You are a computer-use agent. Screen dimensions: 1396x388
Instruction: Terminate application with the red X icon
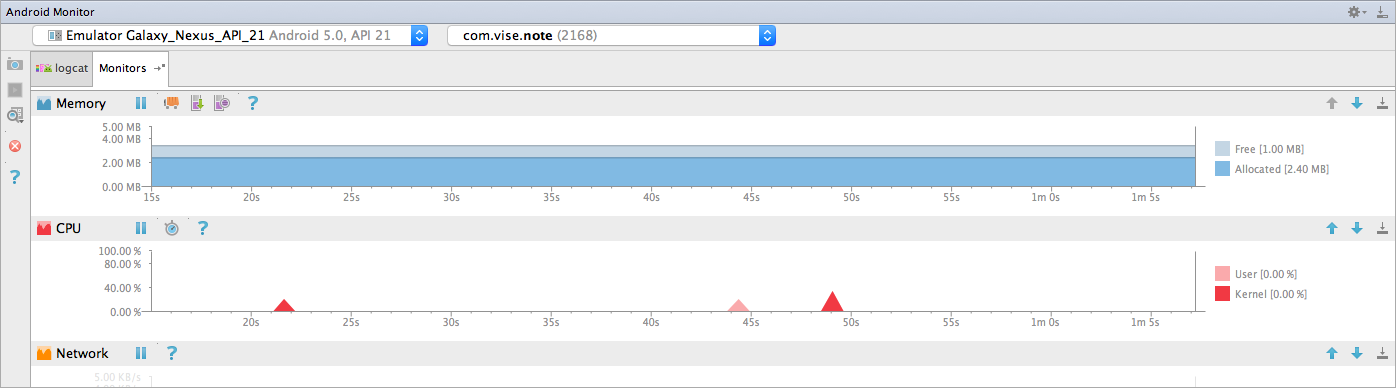[15, 146]
